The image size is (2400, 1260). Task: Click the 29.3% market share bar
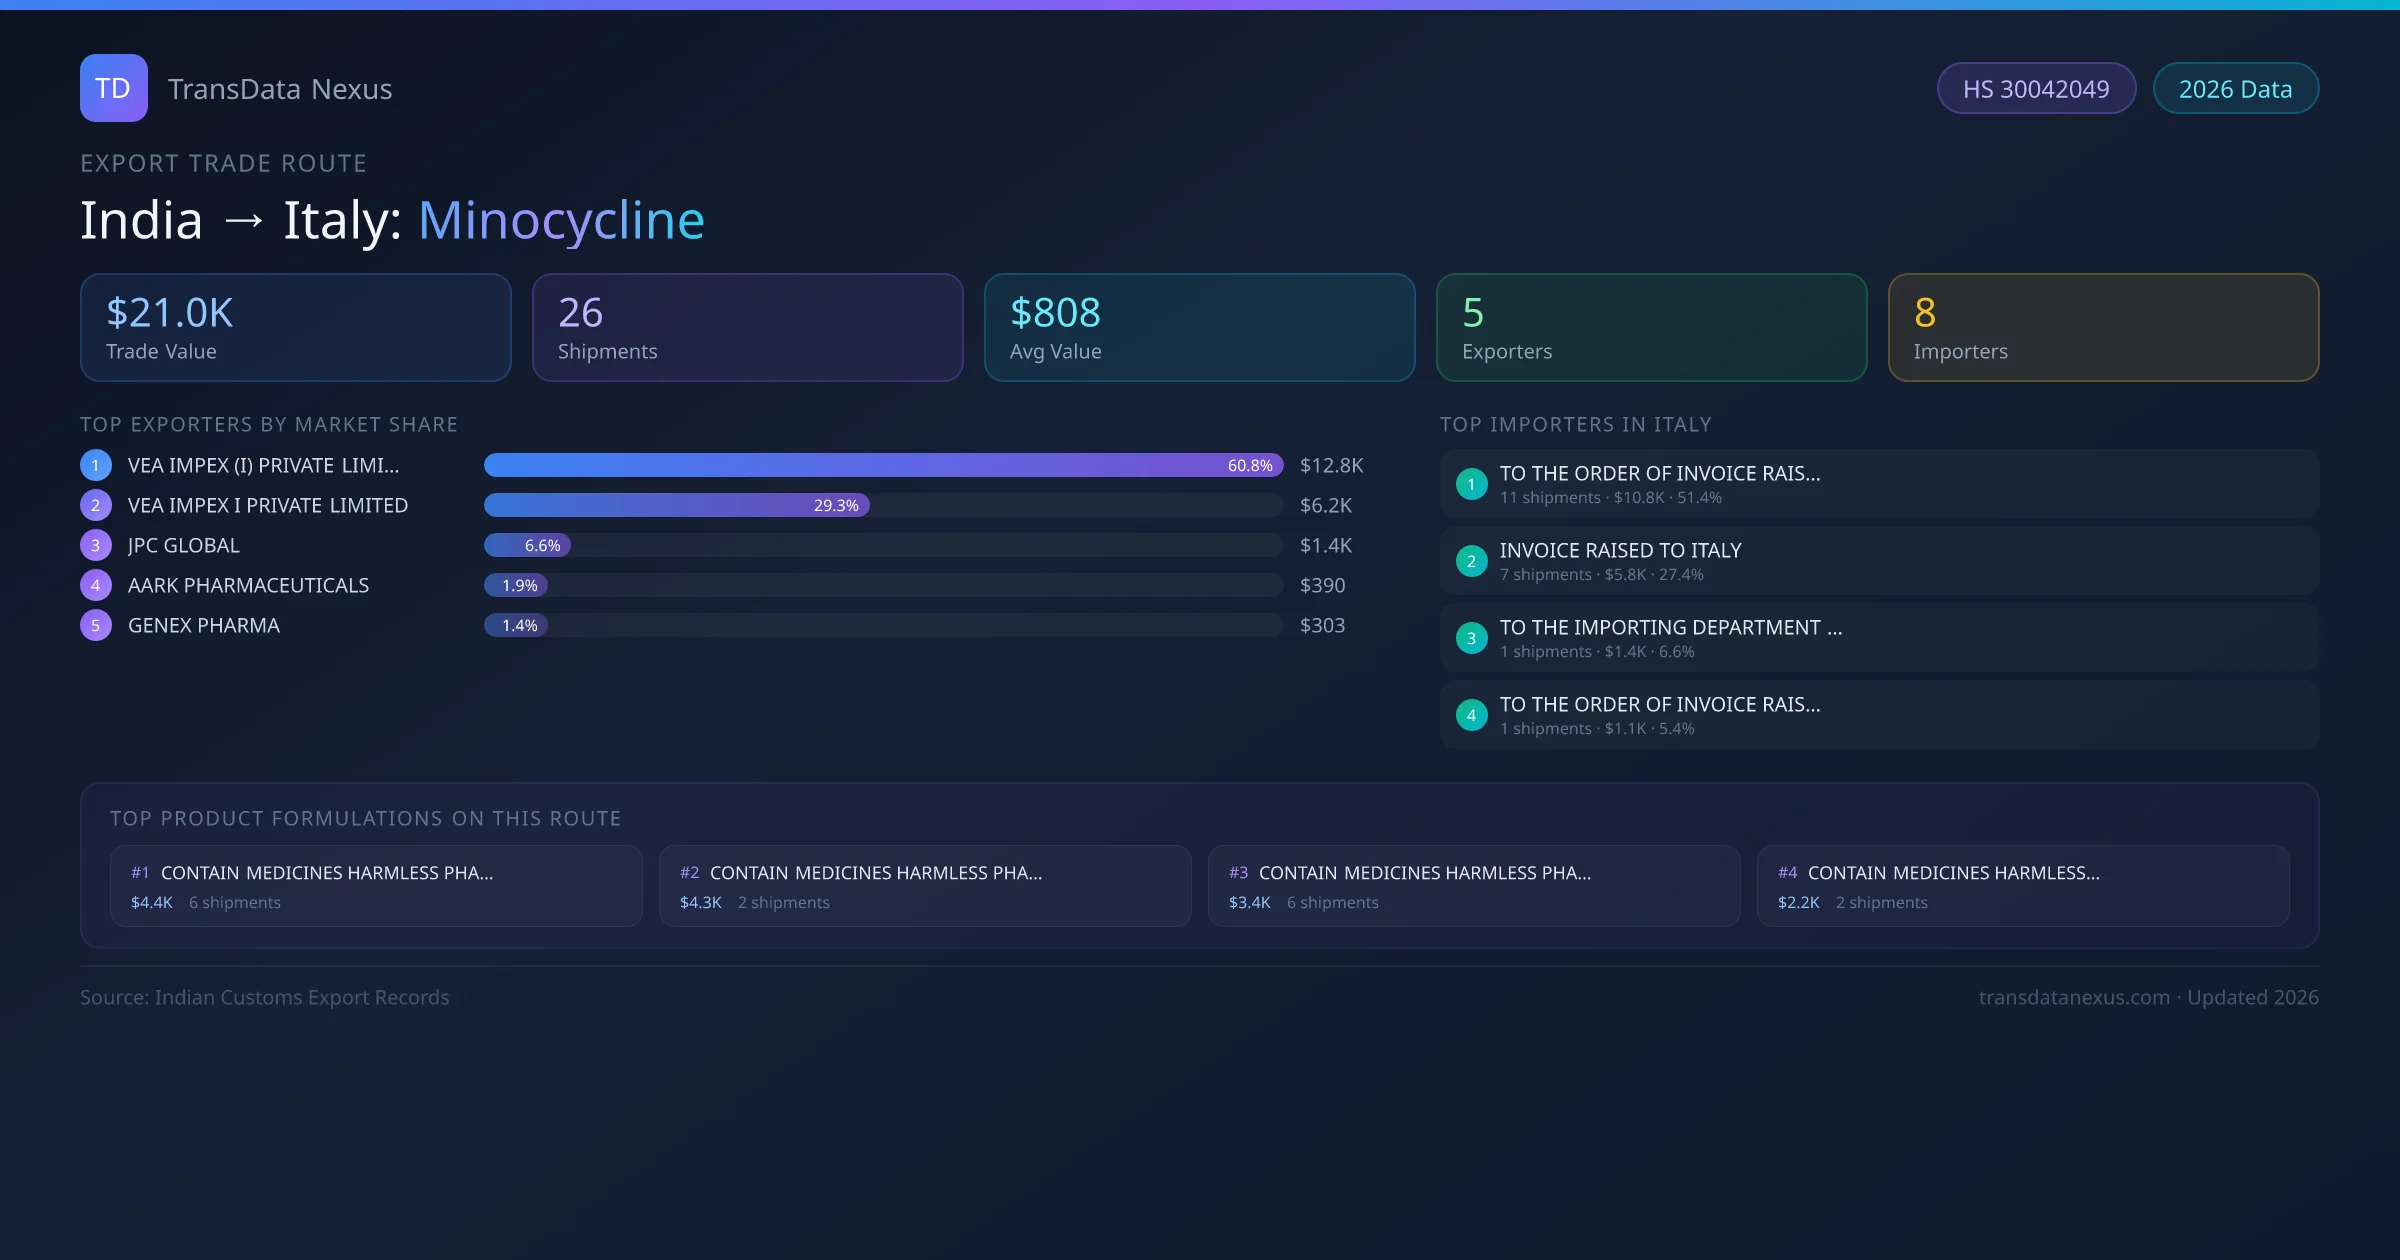pyautogui.click(x=677, y=505)
